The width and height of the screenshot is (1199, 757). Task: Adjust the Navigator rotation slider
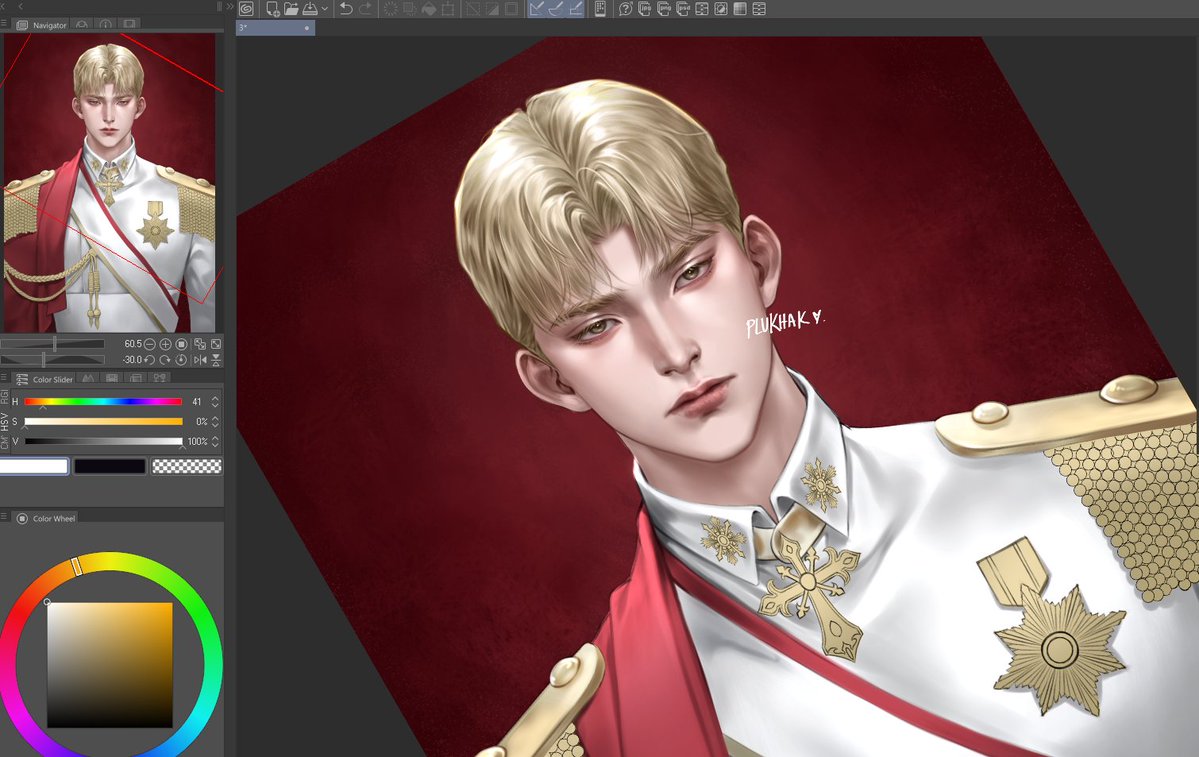(x=52, y=359)
